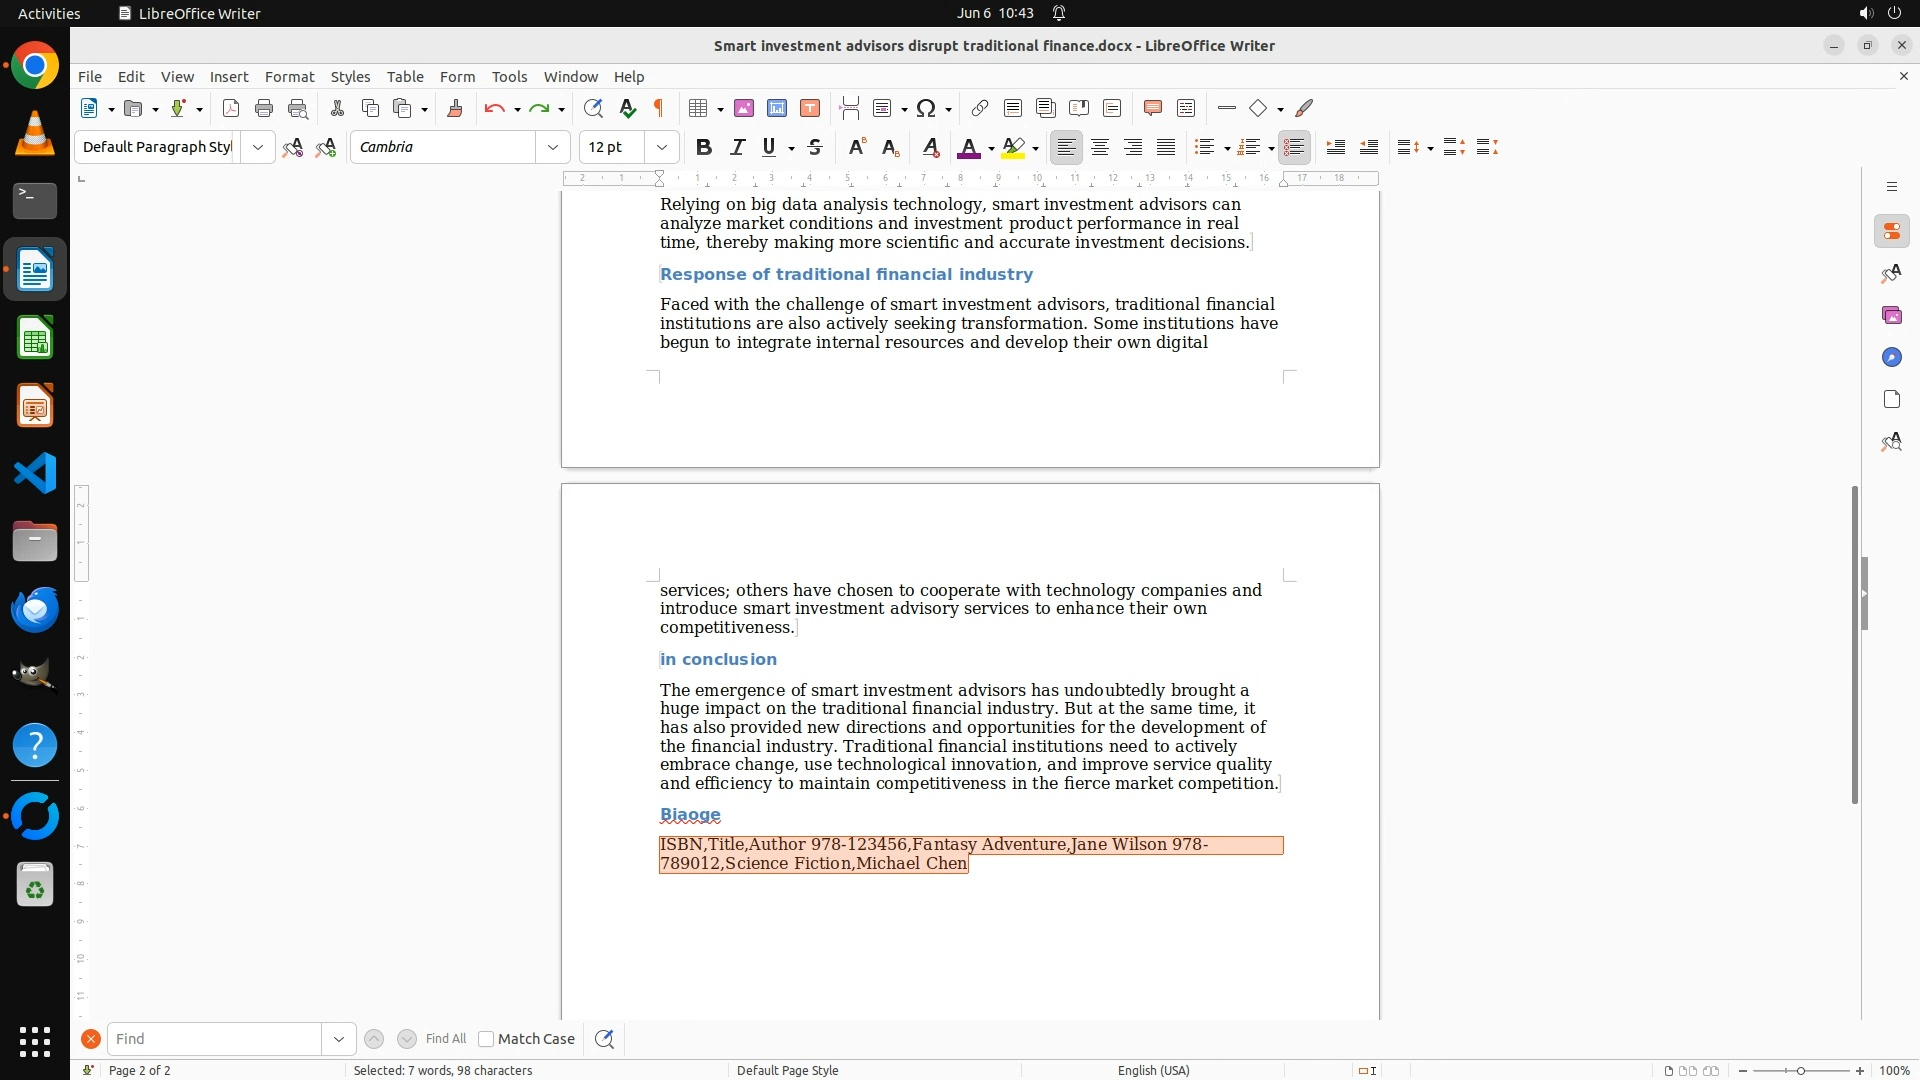Open the sidebar Gallery panel icon

(1891, 316)
